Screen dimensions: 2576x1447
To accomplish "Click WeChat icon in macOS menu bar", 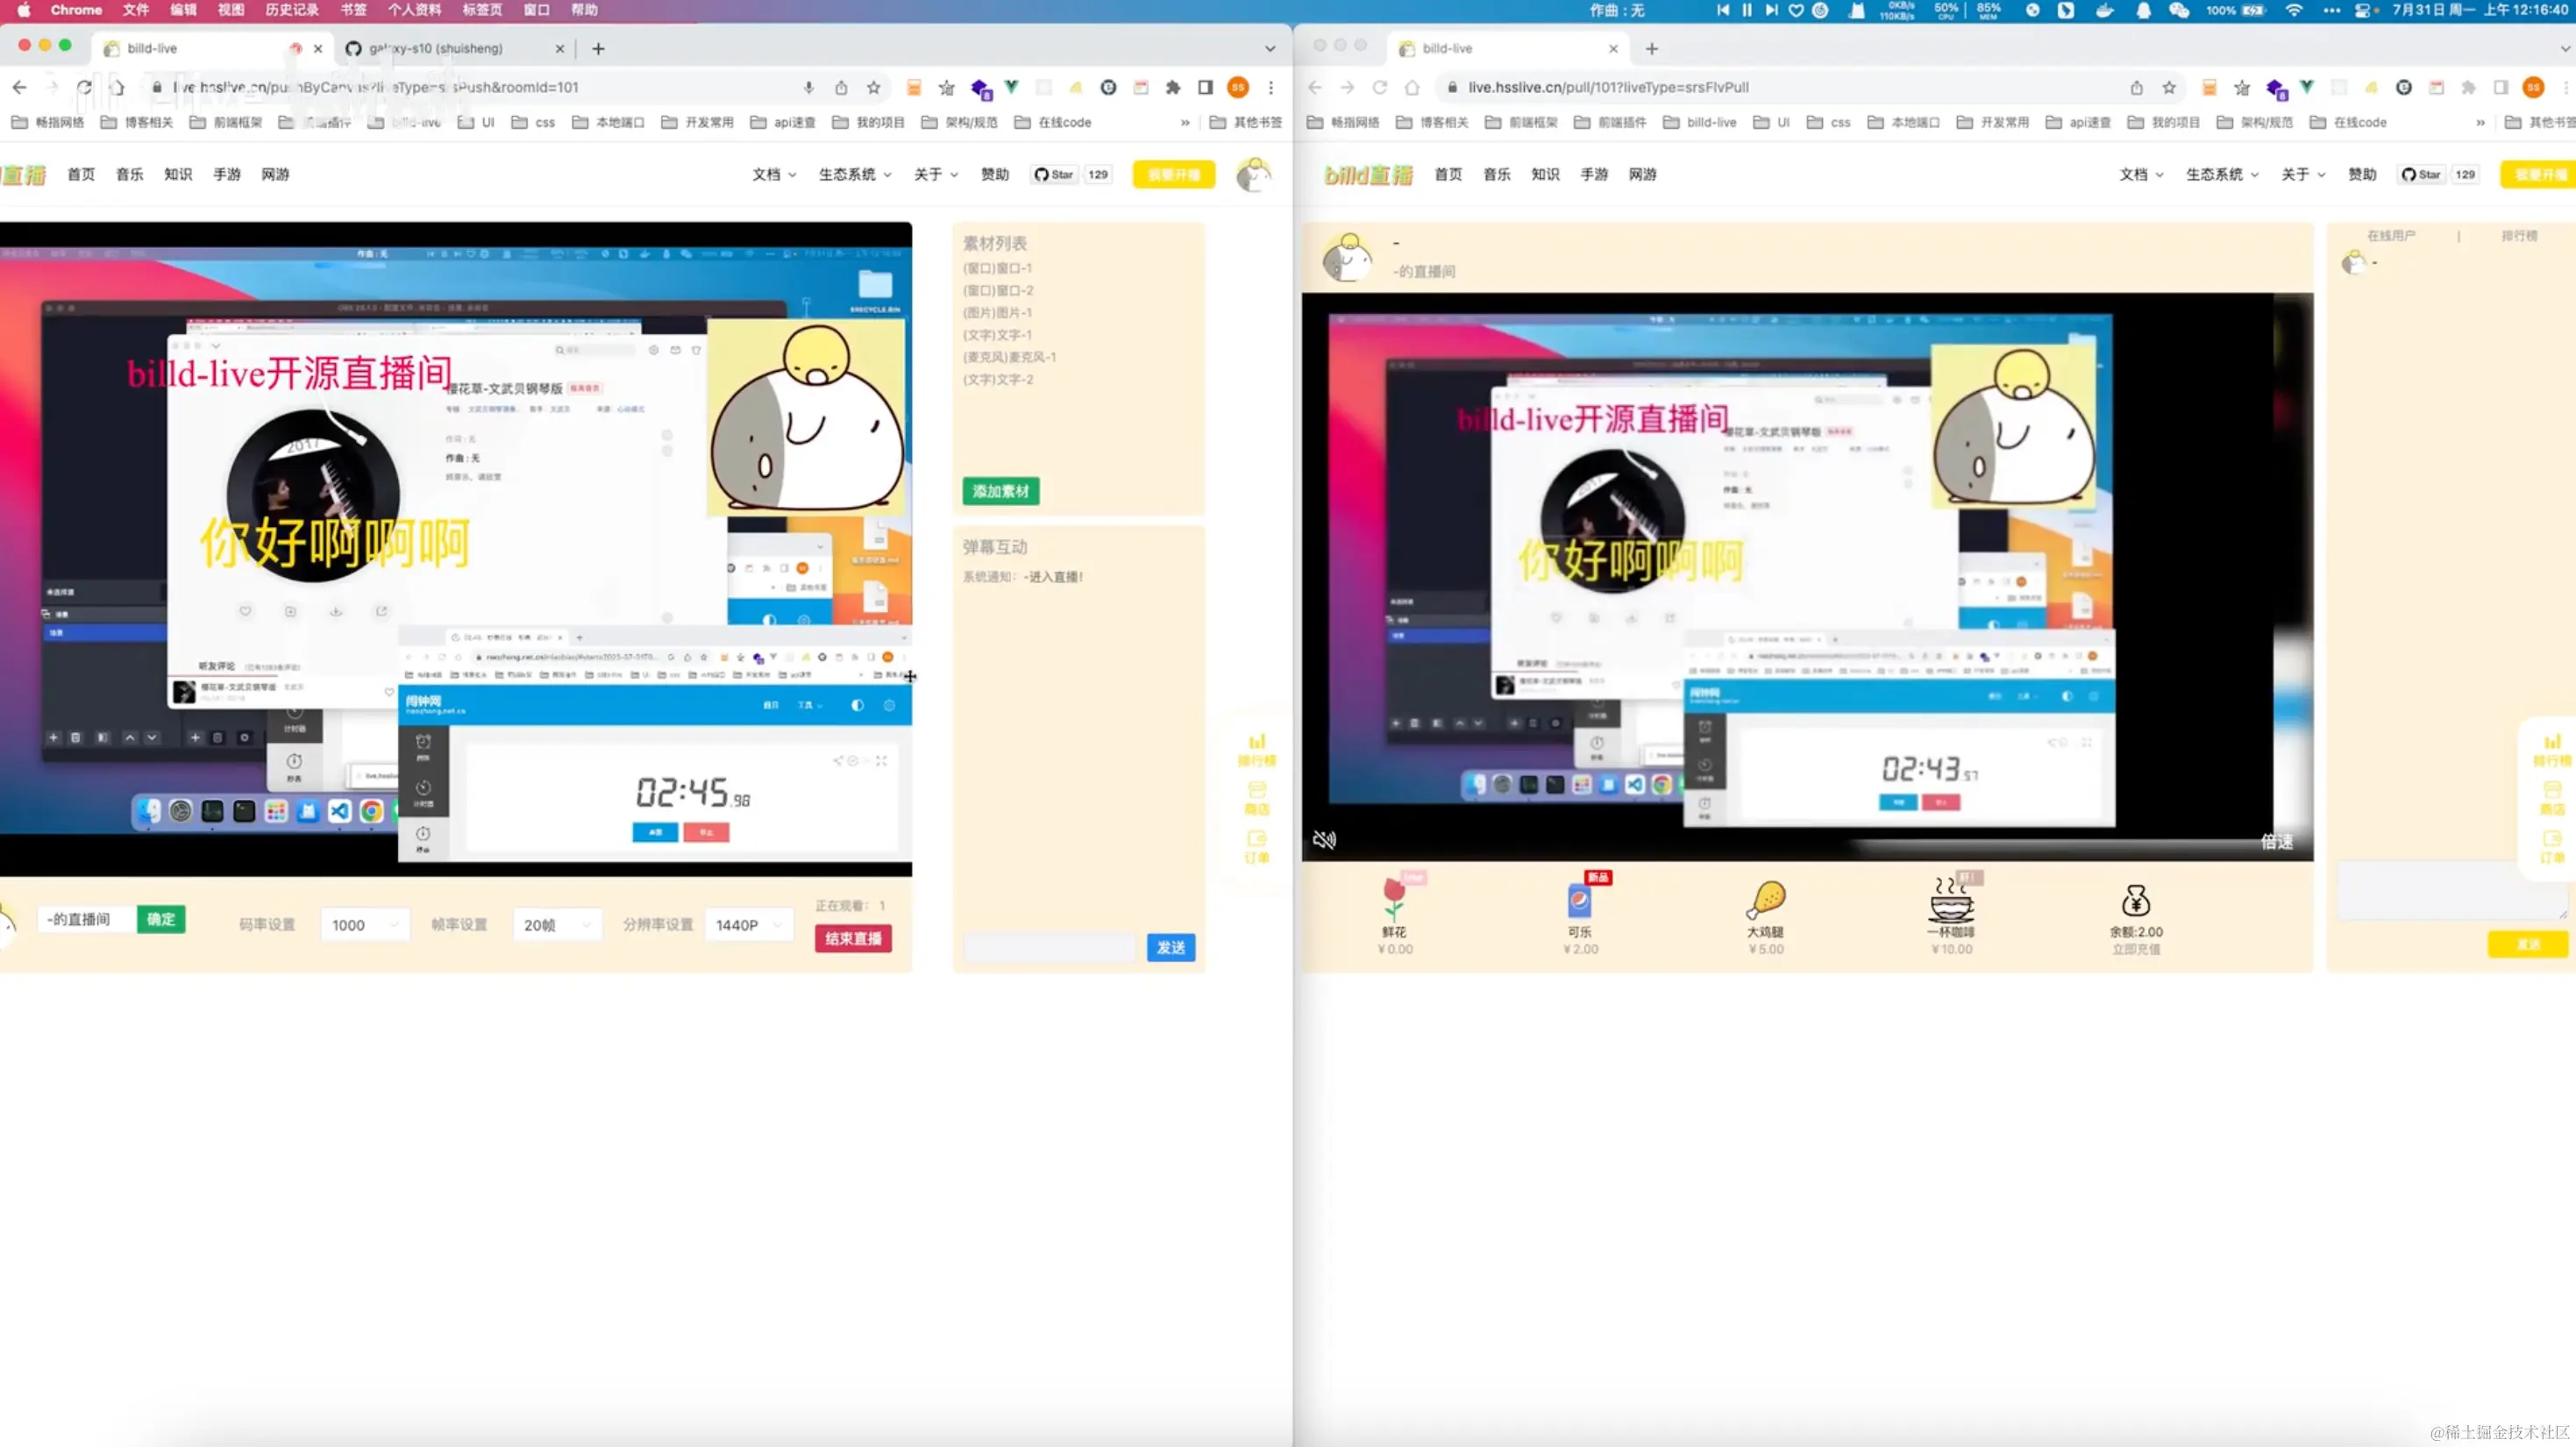I will [2179, 10].
